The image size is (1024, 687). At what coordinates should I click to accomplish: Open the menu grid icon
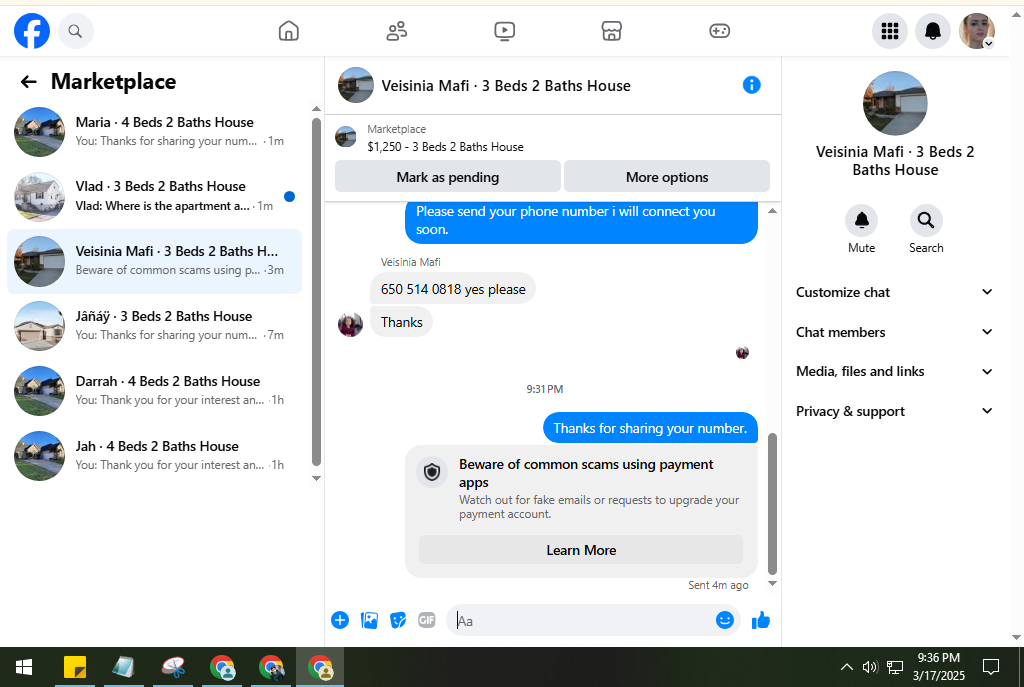pyautogui.click(x=890, y=31)
